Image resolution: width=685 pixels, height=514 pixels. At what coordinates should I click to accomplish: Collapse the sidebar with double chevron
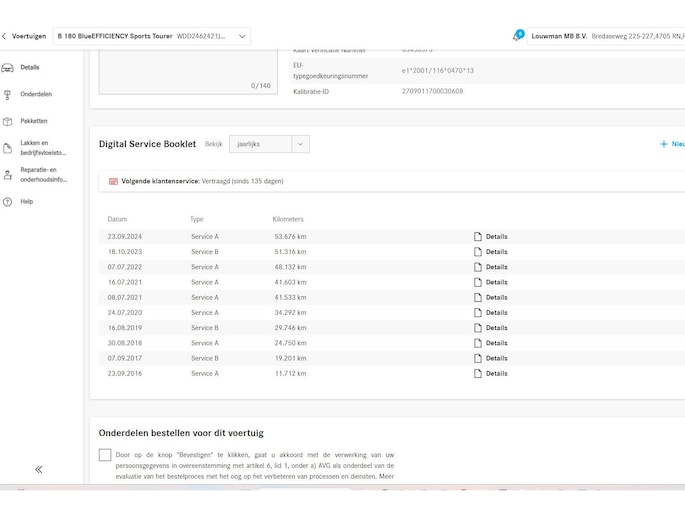click(x=39, y=469)
